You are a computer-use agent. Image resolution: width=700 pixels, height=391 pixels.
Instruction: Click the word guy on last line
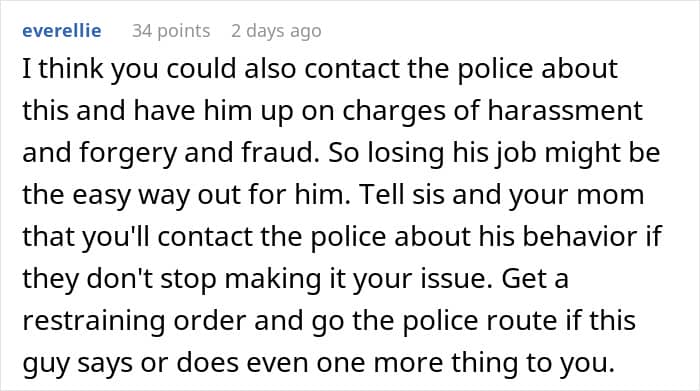point(46,364)
